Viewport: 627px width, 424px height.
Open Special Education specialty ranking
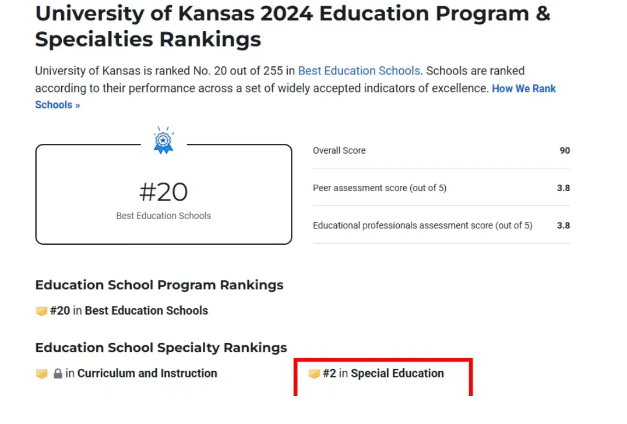397,373
